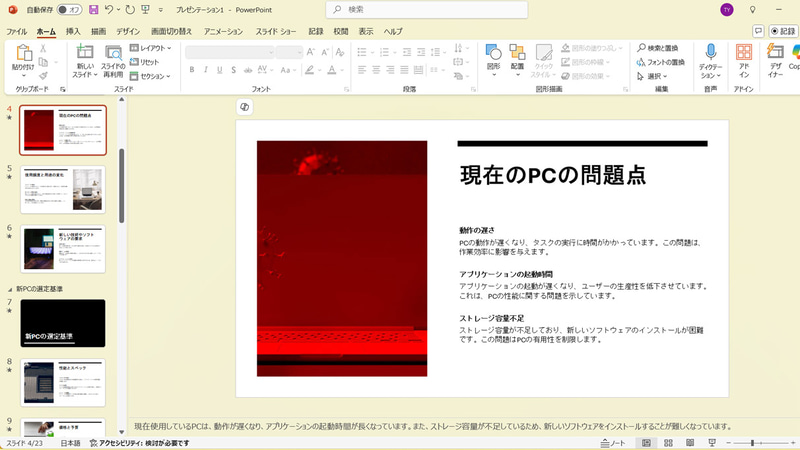Open the clipboard group dialog launcher
Viewport: 800px width, 450px height.
(x=63, y=89)
